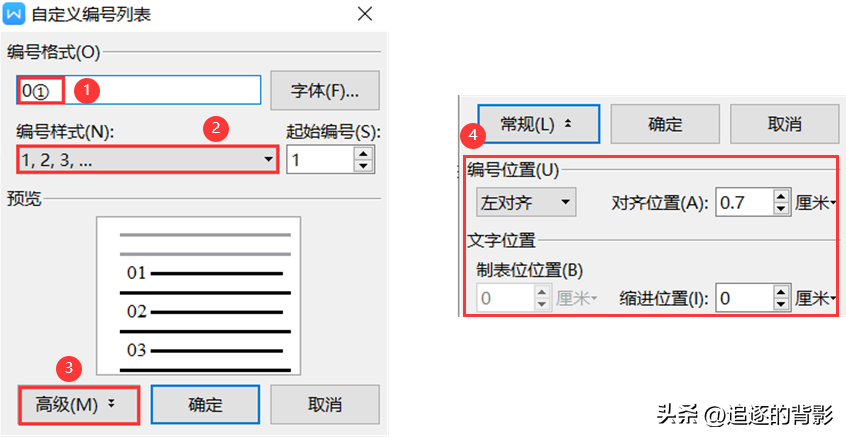Screen dimensions: 846x438
Task: Open 对齐位置 unit 厘米 dropdown
Action: pos(815,203)
